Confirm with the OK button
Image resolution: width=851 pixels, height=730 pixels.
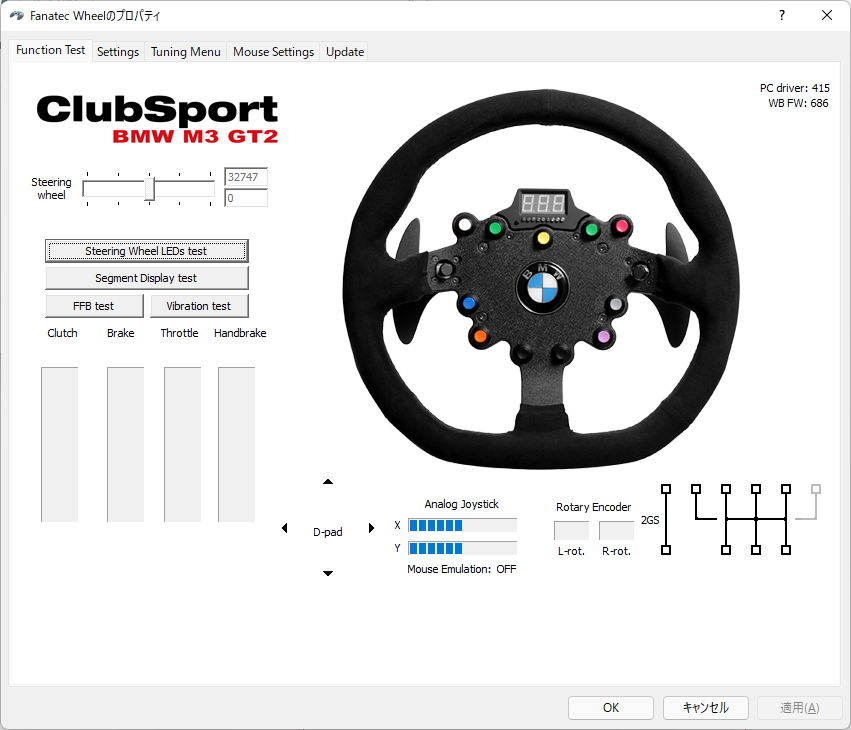point(611,708)
